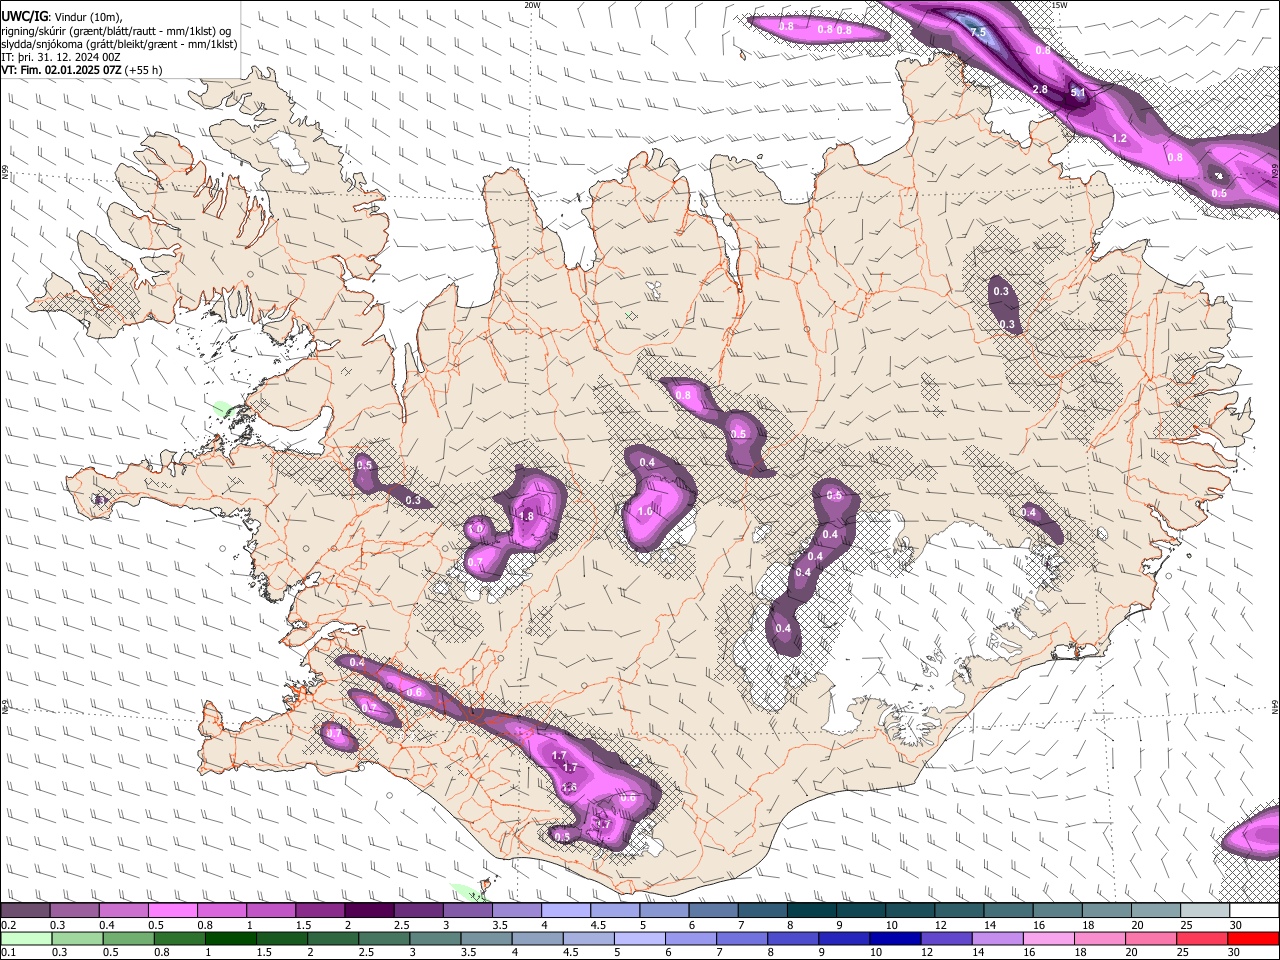The width and height of the screenshot is (1280, 960).
Task: Click the 15W longitude label
Action: point(1059,5)
